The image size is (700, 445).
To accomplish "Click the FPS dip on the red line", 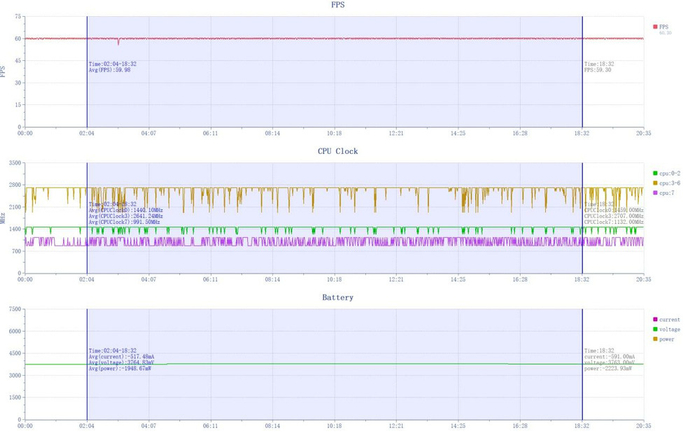I will click(x=118, y=42).
